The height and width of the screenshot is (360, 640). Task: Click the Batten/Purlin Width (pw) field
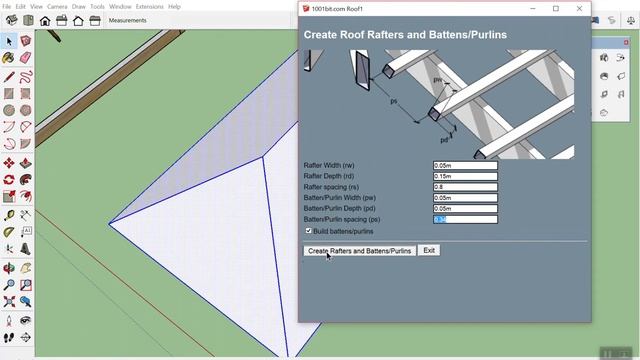pos(465,198)
